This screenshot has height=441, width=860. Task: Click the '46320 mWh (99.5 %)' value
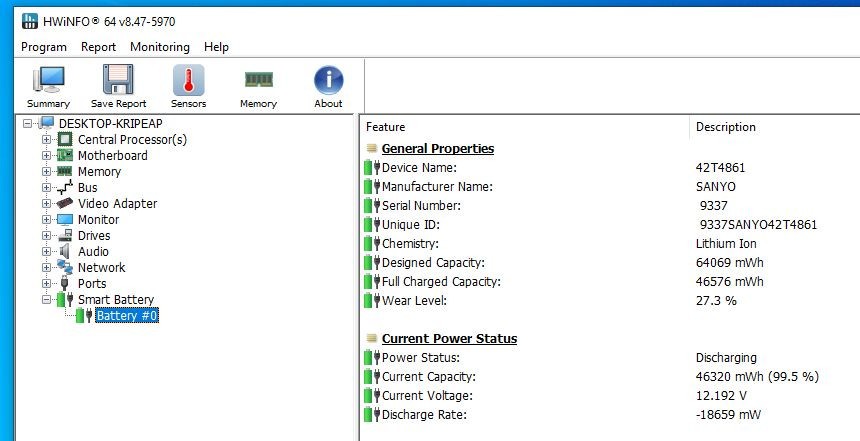(757, 376)
